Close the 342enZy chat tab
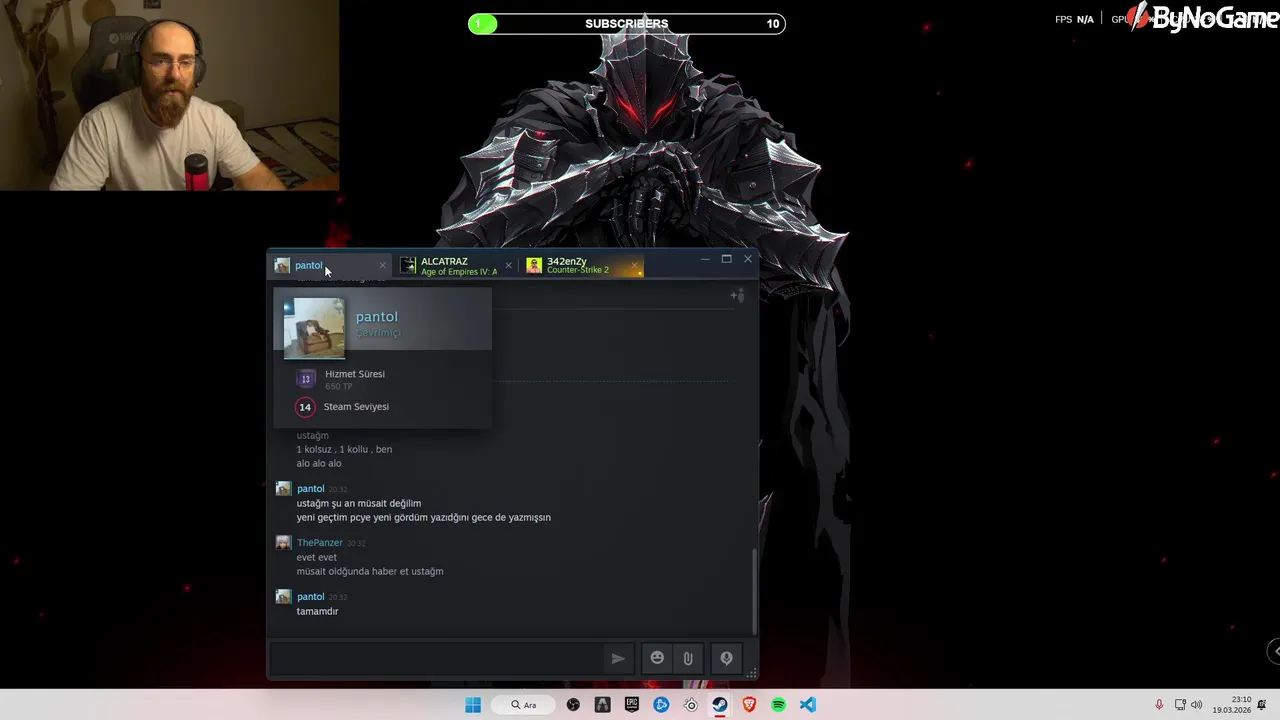This screenshot has width=1280, height=720. 634,265
